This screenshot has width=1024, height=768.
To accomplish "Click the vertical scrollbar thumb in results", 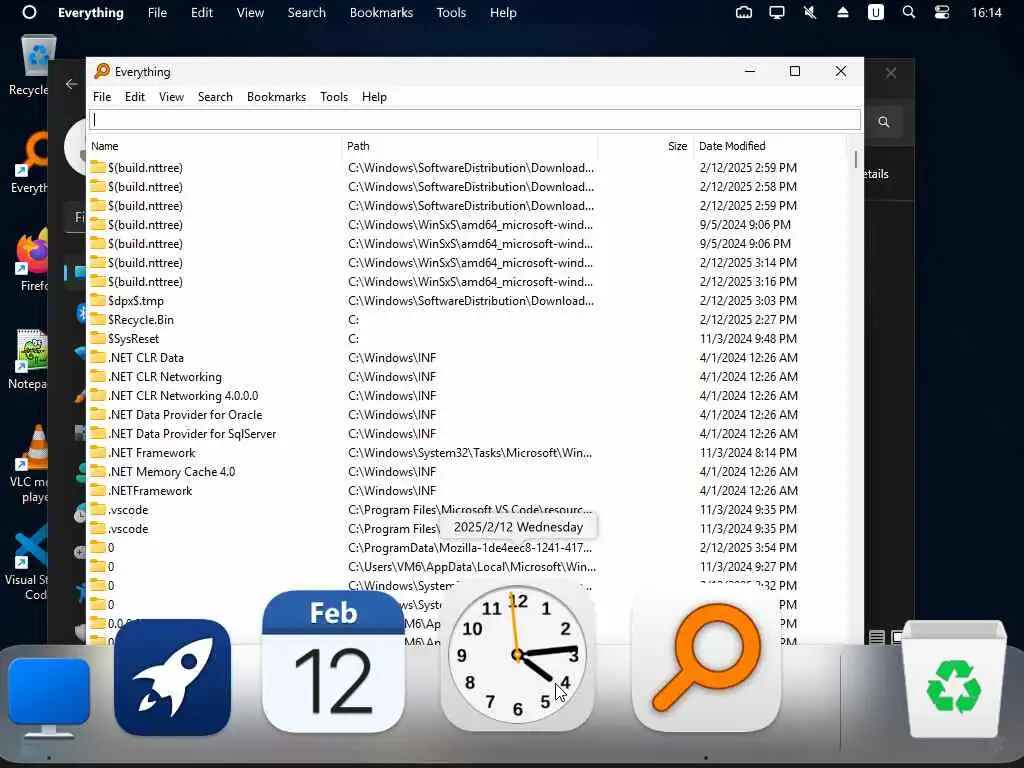I will click(x=856, y=159).
